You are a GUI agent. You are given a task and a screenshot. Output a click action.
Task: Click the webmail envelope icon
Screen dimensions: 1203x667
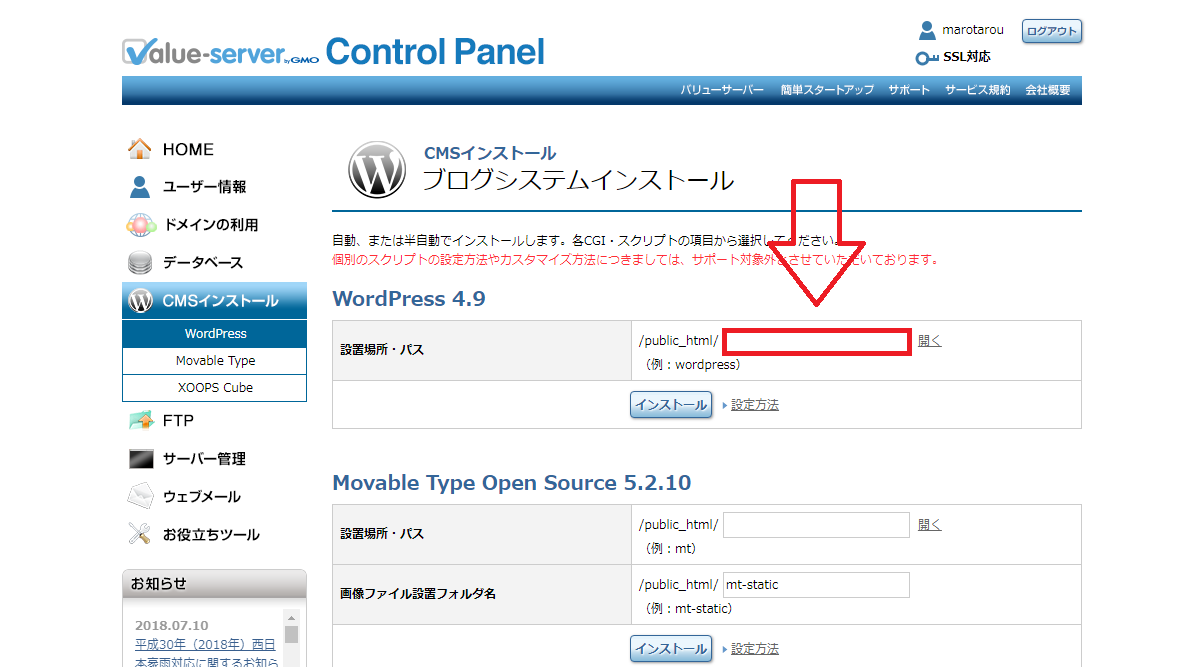(141, 496)
